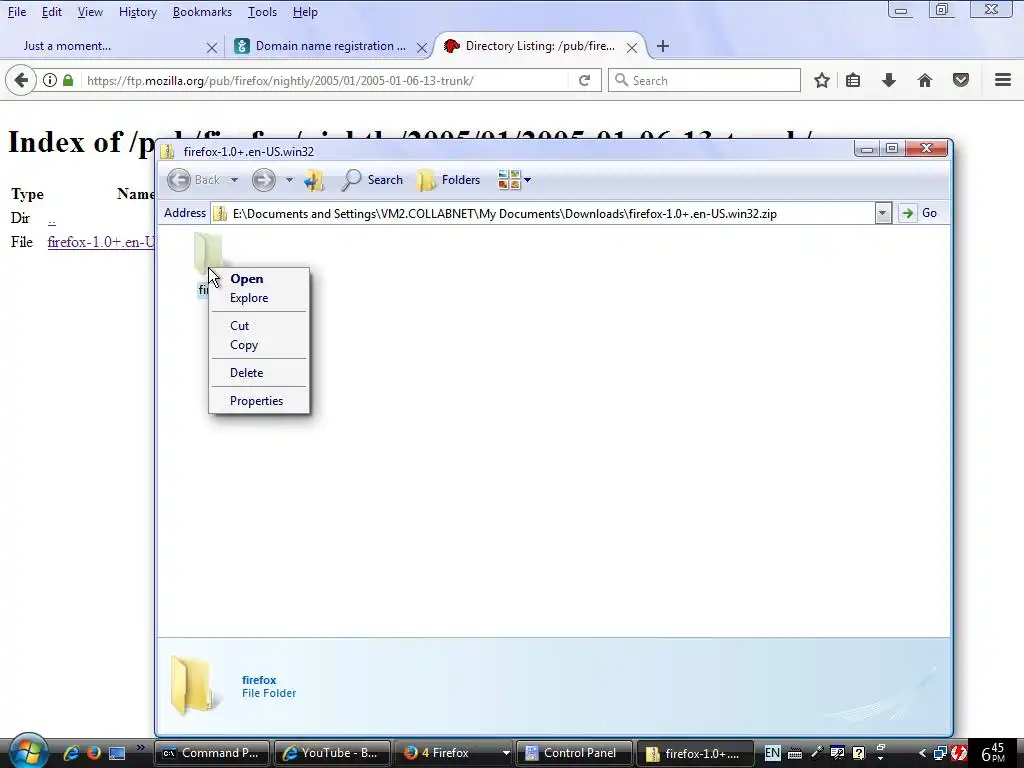
Task: Reload the current page
Action: pos(584,80)
